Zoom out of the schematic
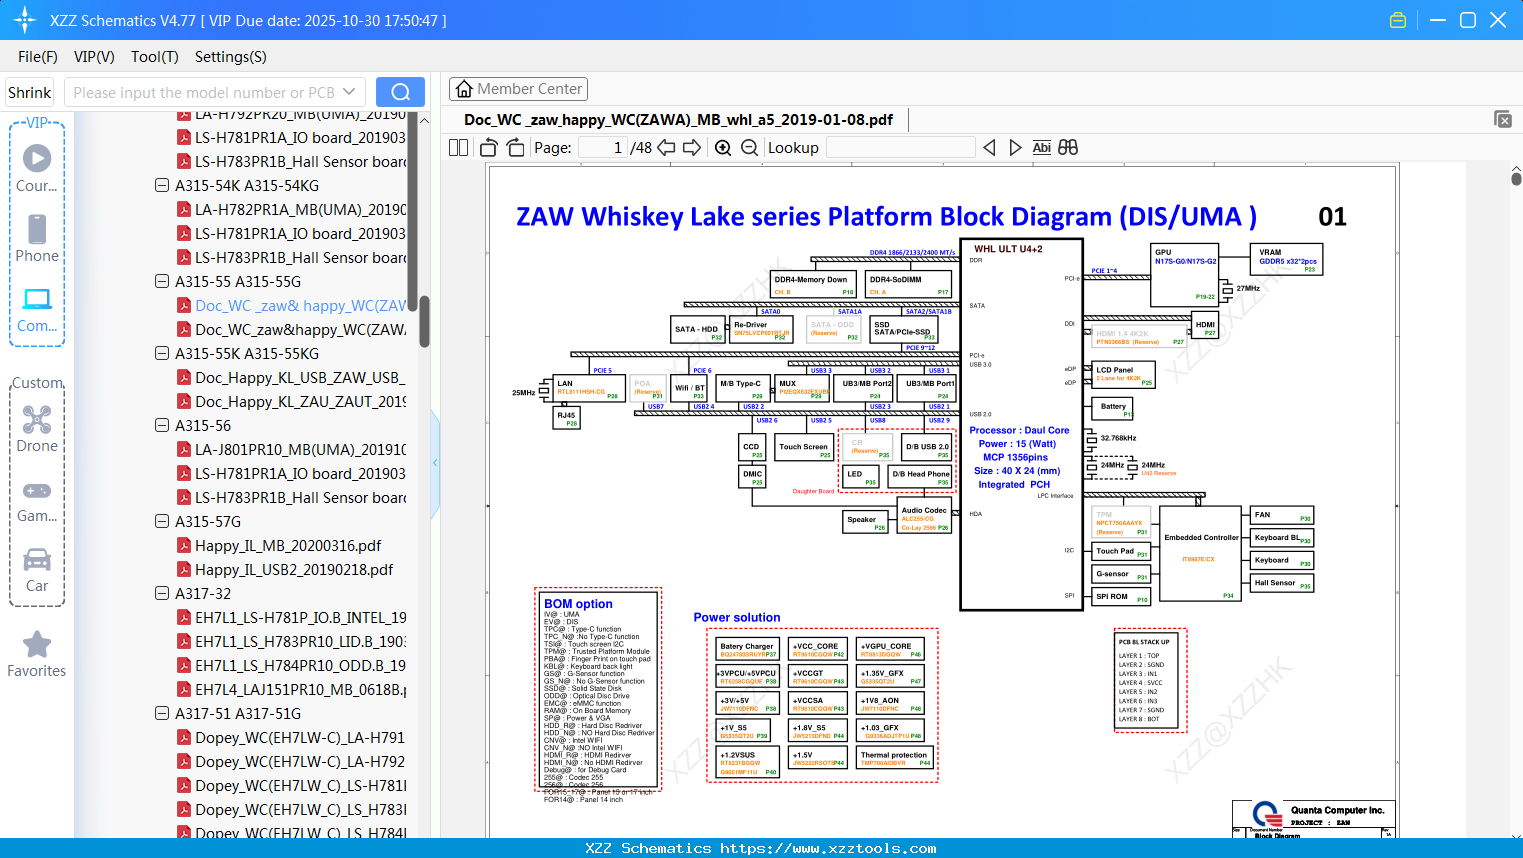 click(749, 148)
